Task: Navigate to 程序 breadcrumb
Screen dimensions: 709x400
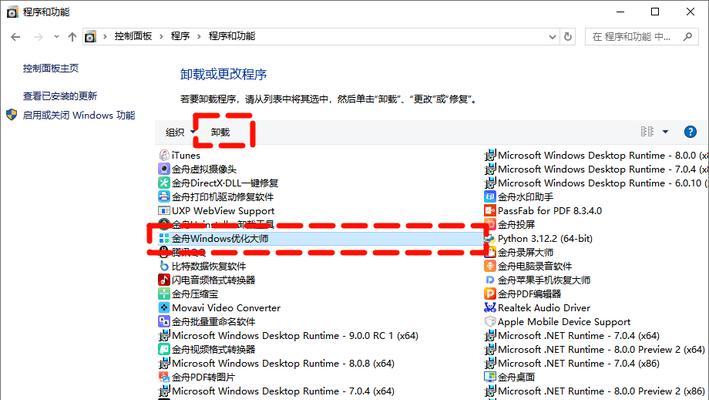Action: pyautogui.click(x=180, y=36)
